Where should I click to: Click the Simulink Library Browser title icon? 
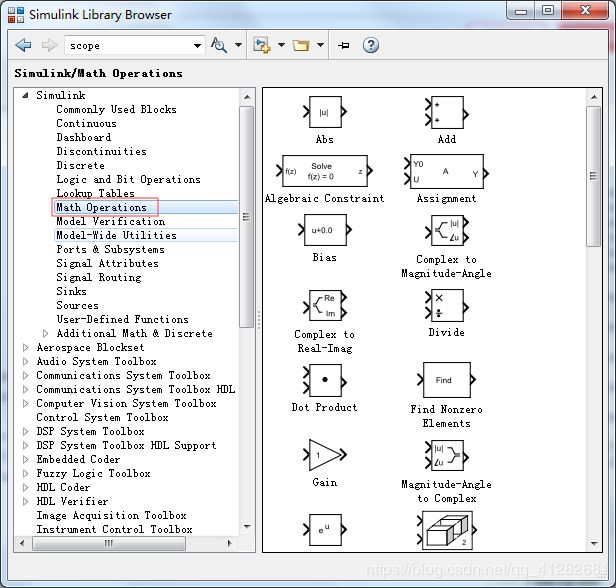16,15
